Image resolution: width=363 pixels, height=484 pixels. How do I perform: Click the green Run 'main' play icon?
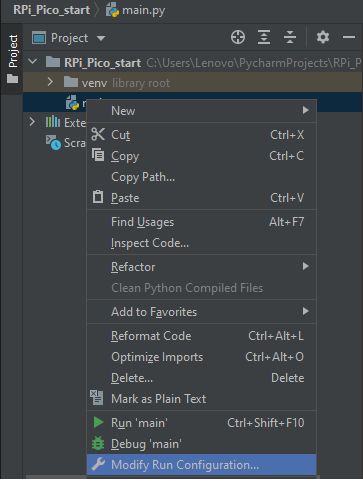tap(98, 422)
